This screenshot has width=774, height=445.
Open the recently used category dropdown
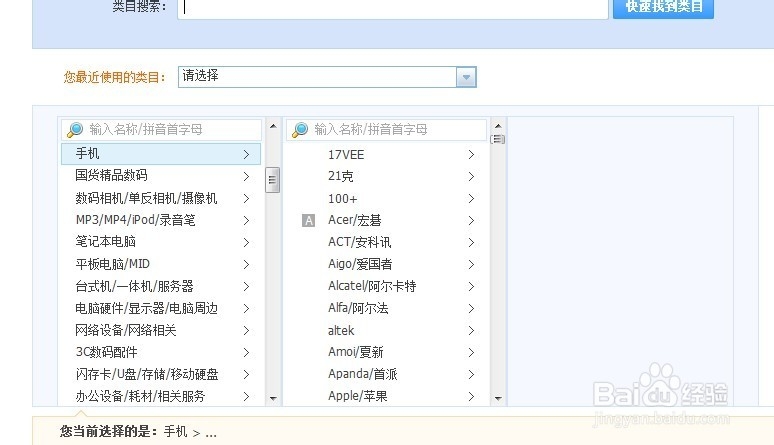(x=327, y=77)
